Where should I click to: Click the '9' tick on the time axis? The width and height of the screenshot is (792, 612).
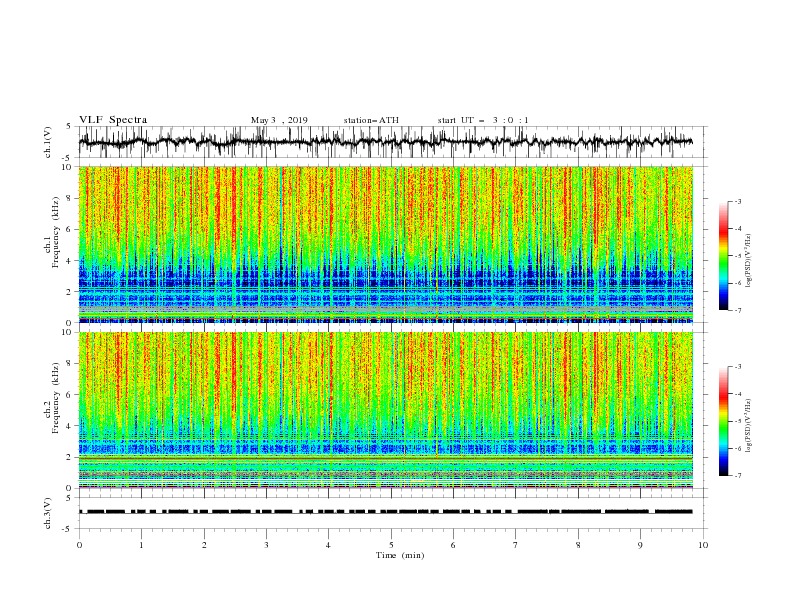[640, 545]
